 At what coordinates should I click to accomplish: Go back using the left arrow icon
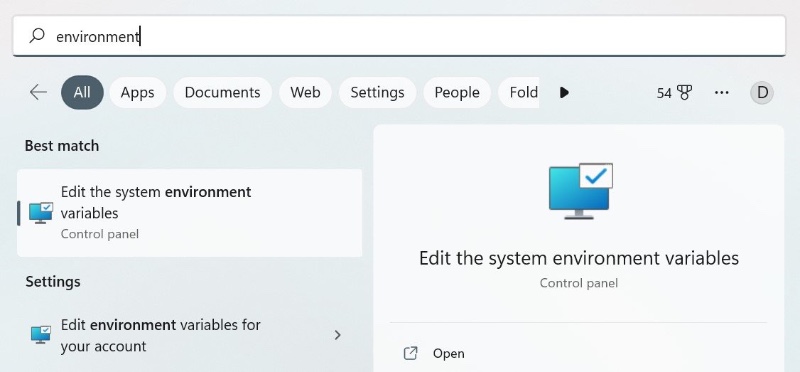(x=38, y=92)
